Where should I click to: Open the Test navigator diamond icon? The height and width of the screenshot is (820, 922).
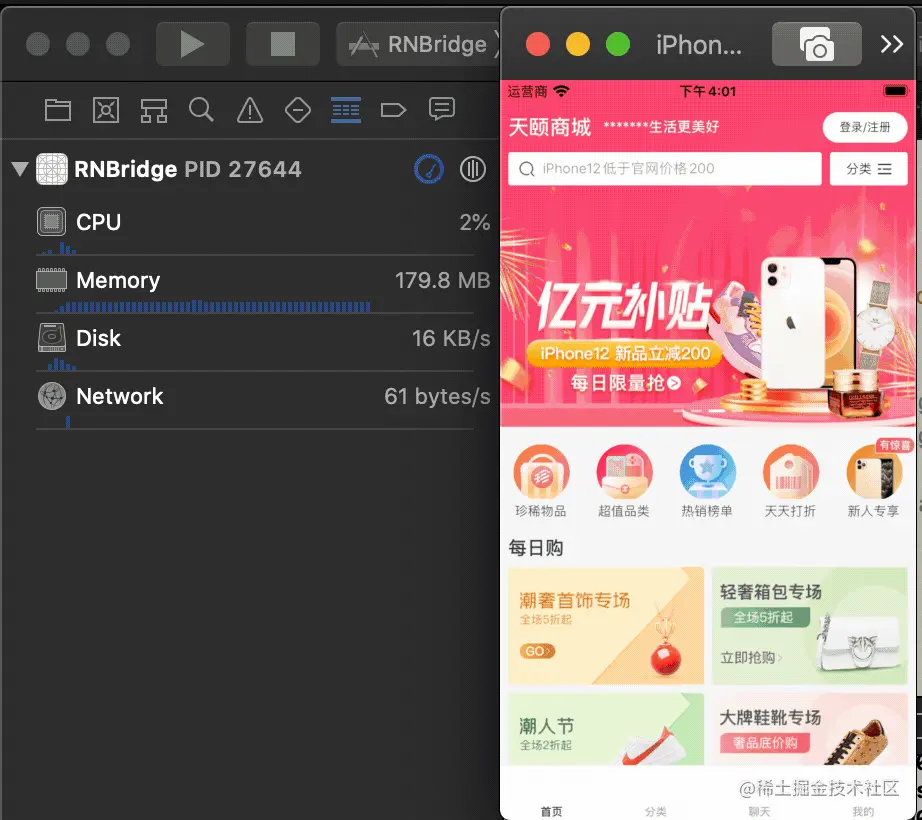pos(298,110)
